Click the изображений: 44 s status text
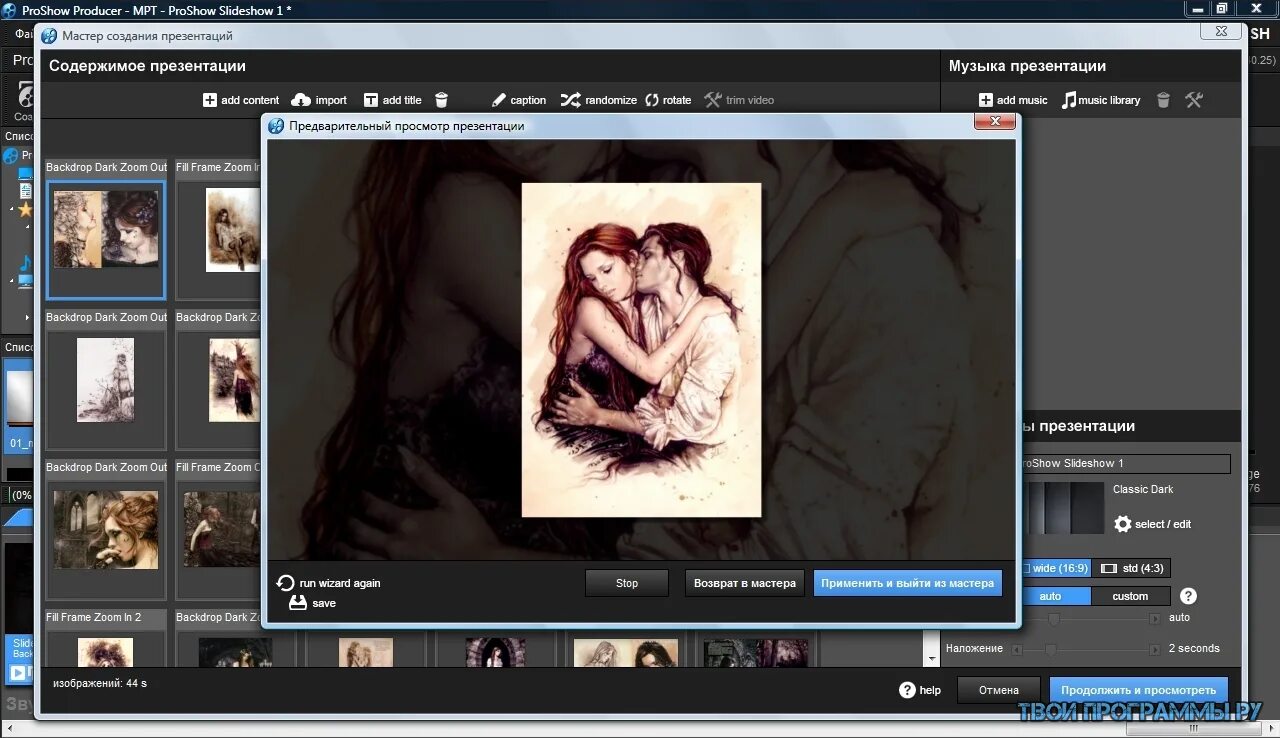Viewport: 1280px width, 738px height. pyautogui.click(x=100, y=683)
